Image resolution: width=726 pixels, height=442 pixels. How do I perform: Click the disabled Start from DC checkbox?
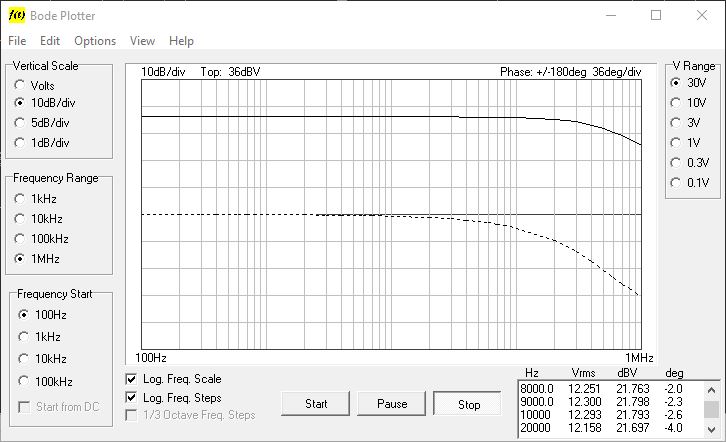(23, 407)
